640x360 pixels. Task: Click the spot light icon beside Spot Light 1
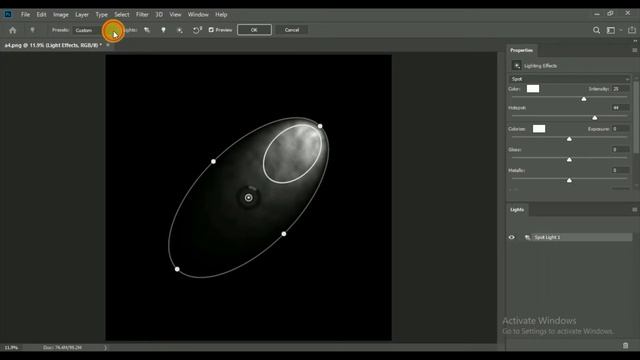tap(527, 237)
